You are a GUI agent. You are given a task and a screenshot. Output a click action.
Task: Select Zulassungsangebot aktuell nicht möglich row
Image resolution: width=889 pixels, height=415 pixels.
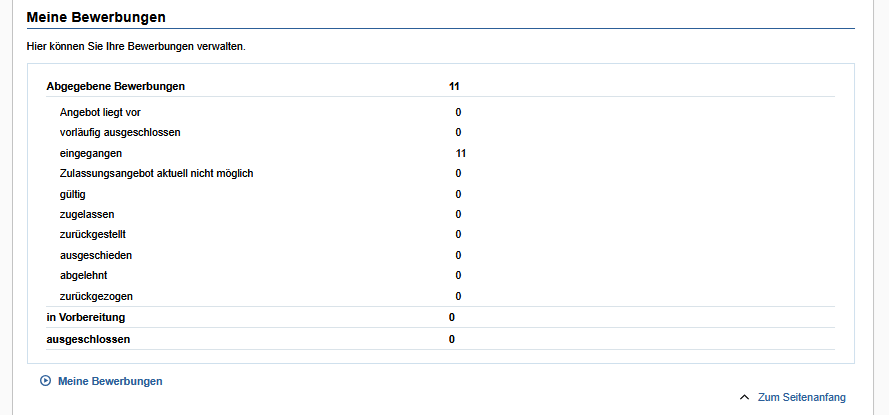(x=156, y=173)
